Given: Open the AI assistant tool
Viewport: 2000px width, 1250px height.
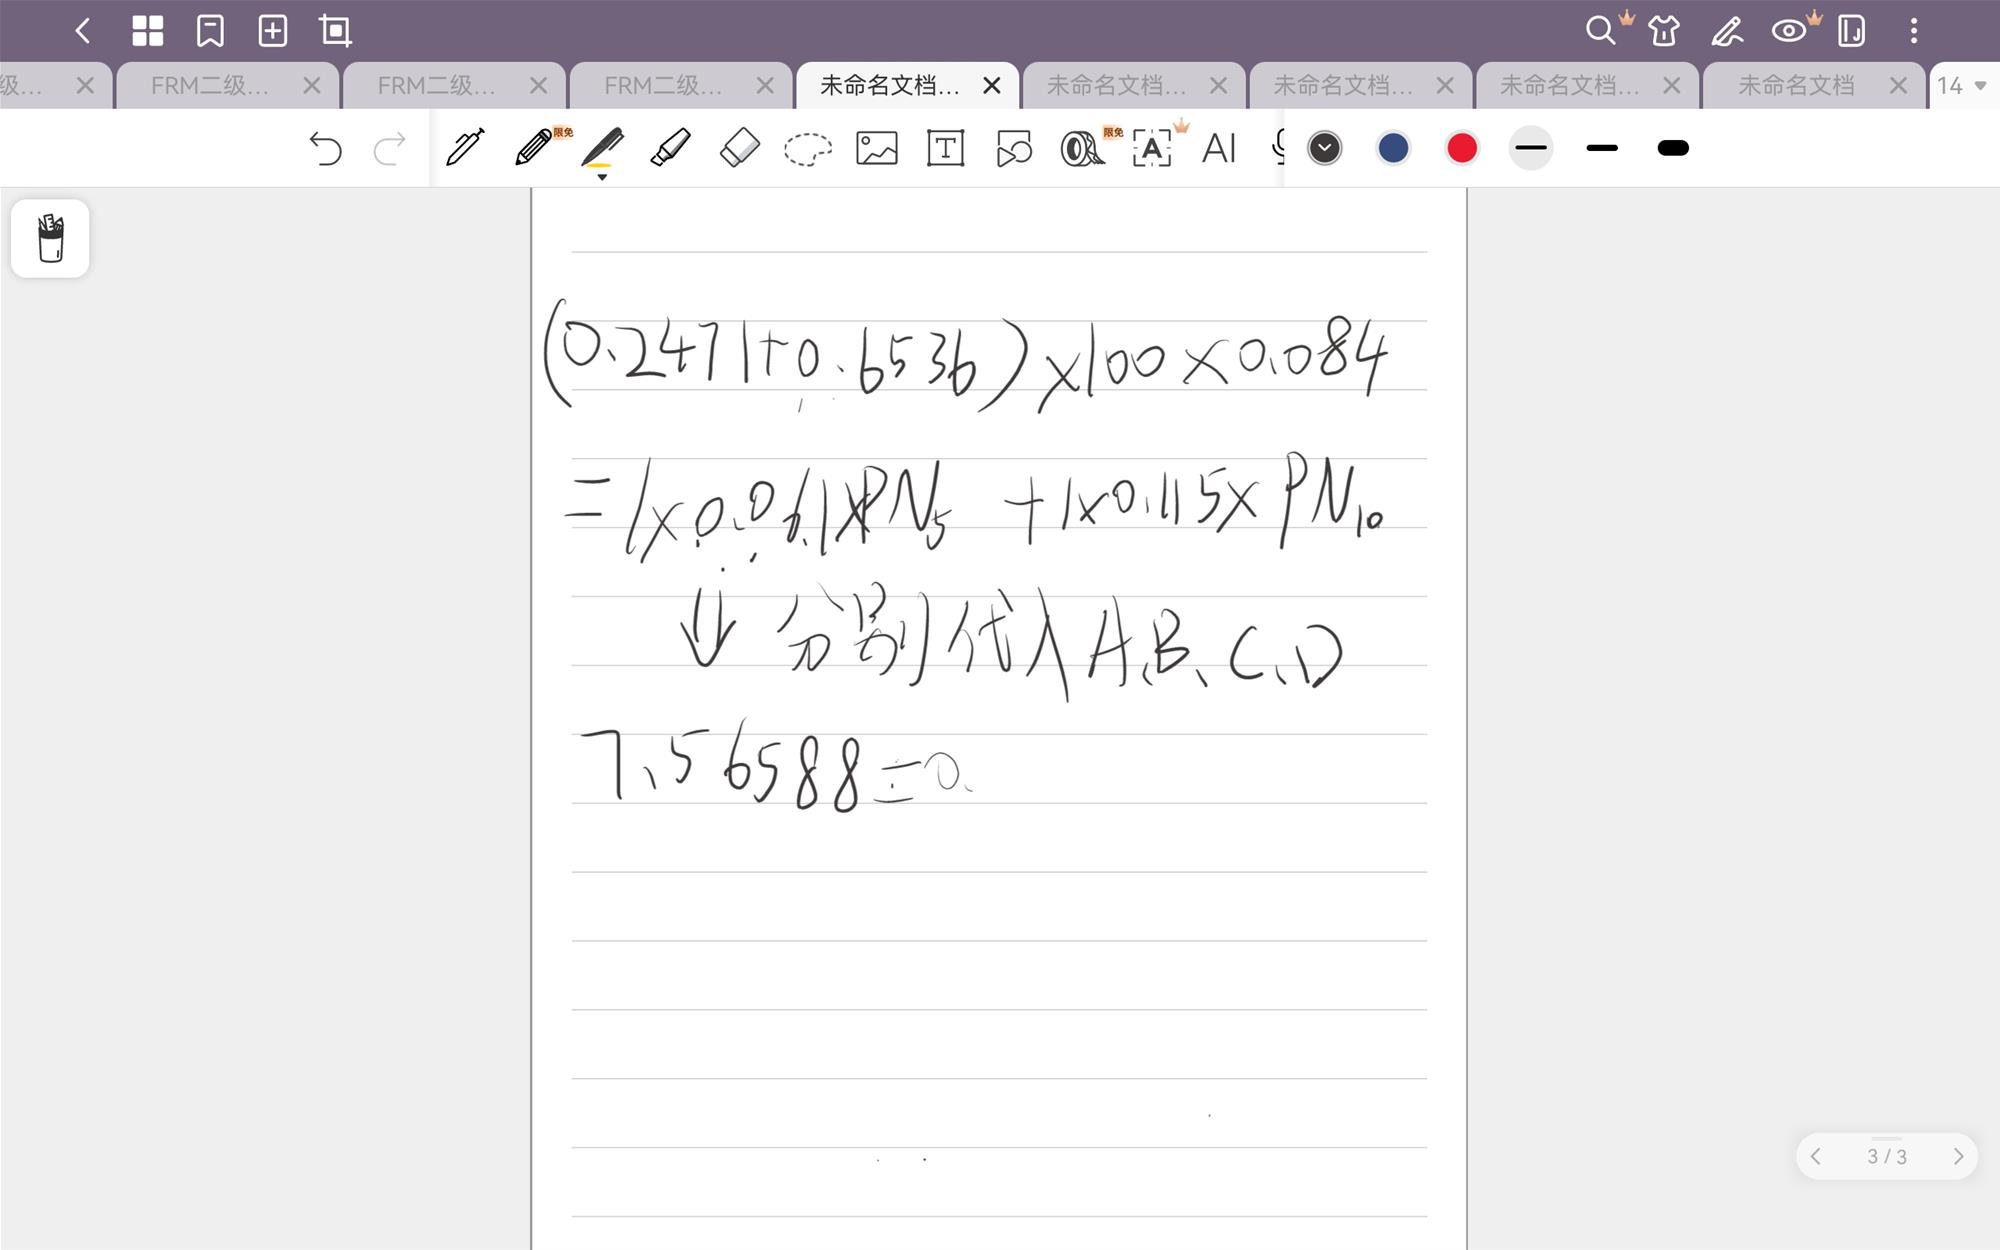Looking at the screenshot, I should click(1219, 148).
